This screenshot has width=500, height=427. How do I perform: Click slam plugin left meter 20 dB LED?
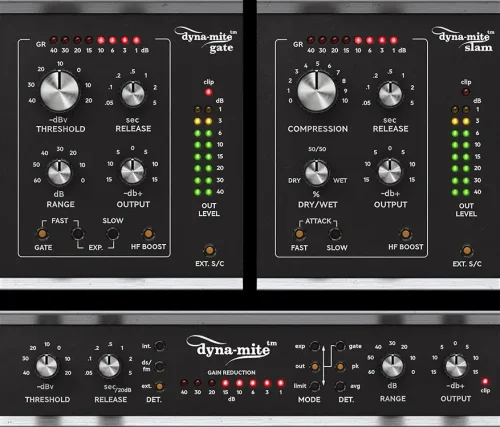tap(455, 169)
